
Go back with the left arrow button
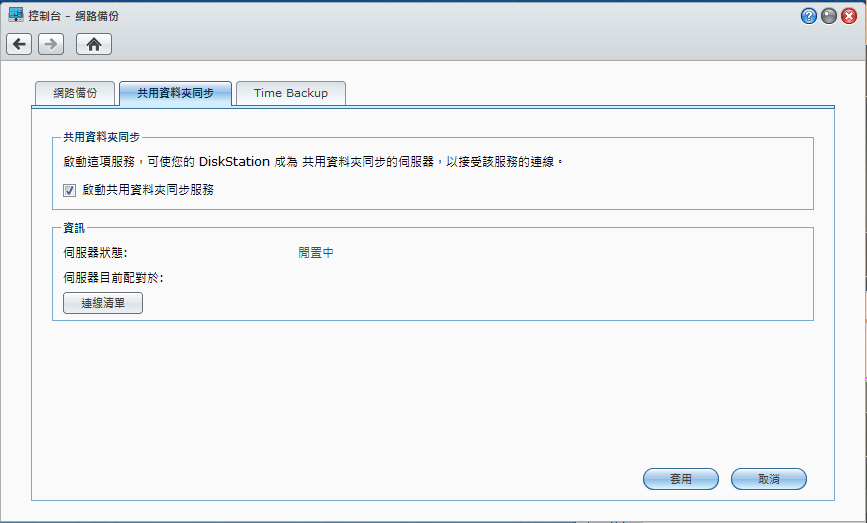19,44
